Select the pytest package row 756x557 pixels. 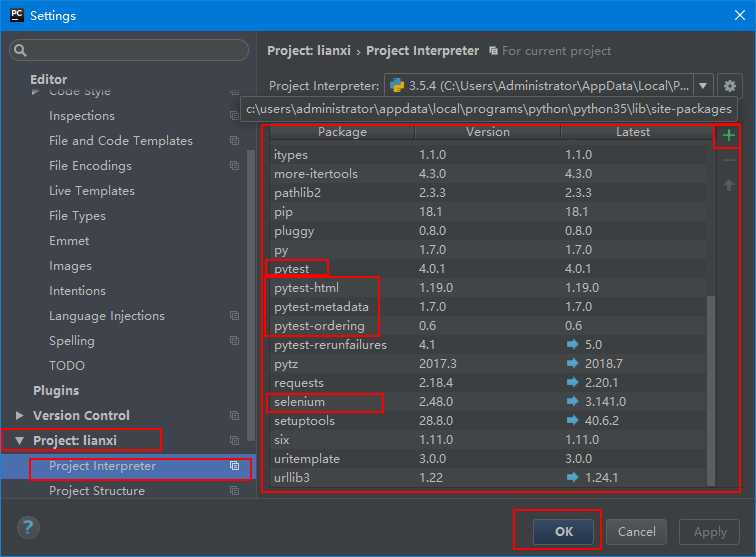(488, 269)
